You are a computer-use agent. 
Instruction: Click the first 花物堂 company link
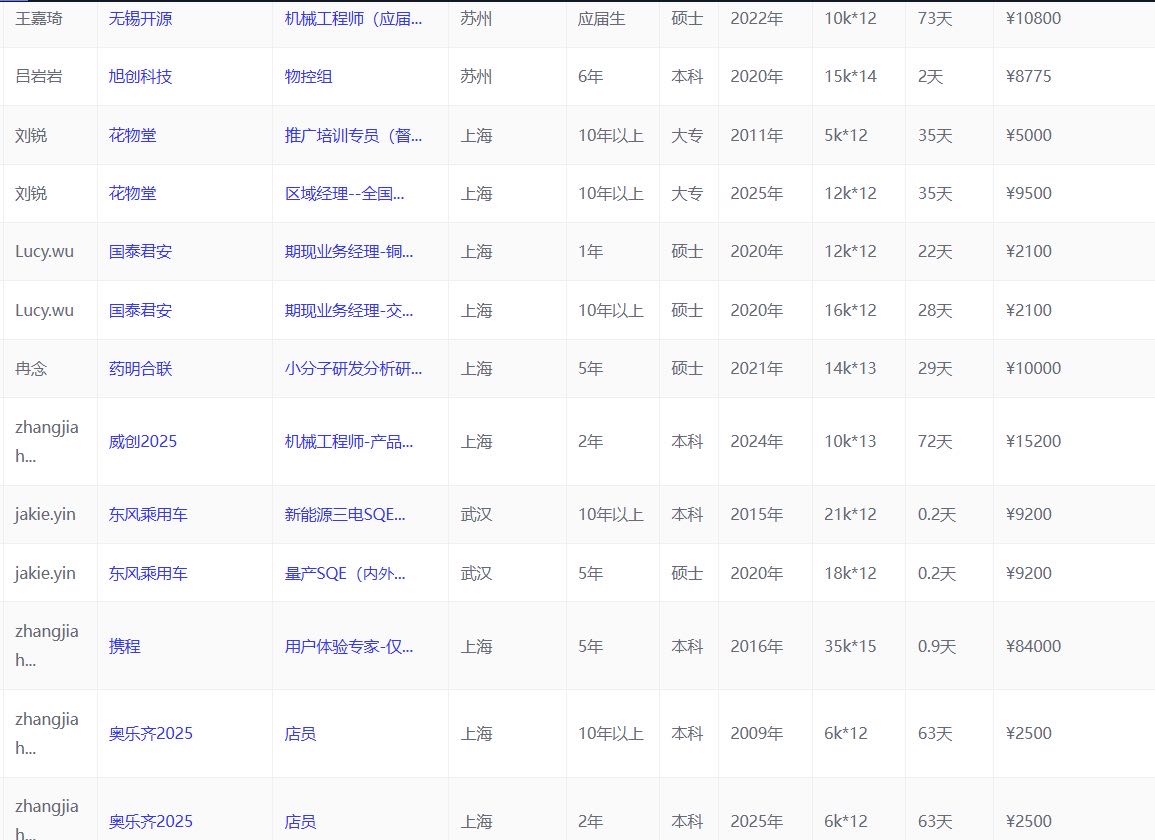tap(131, 135)
